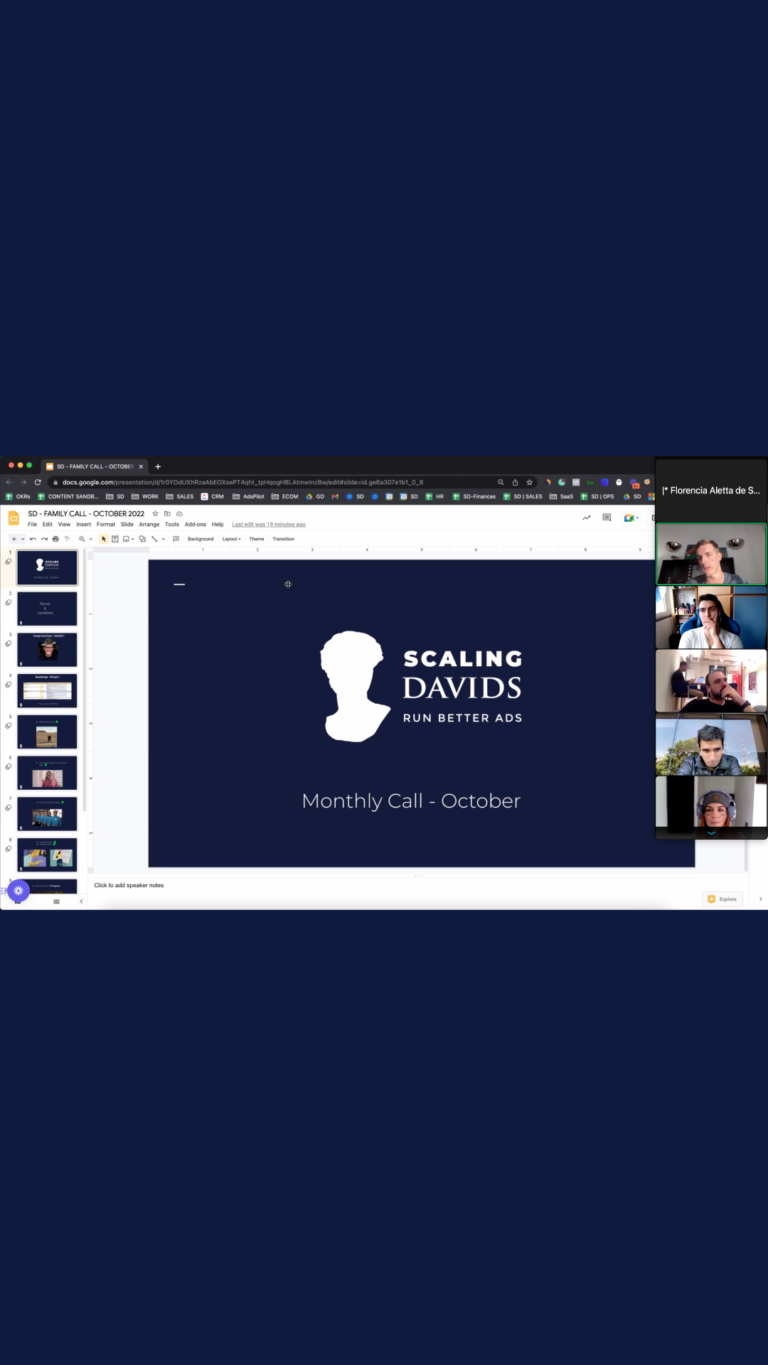
Task: Open last edit version history link
Action: 268,524
